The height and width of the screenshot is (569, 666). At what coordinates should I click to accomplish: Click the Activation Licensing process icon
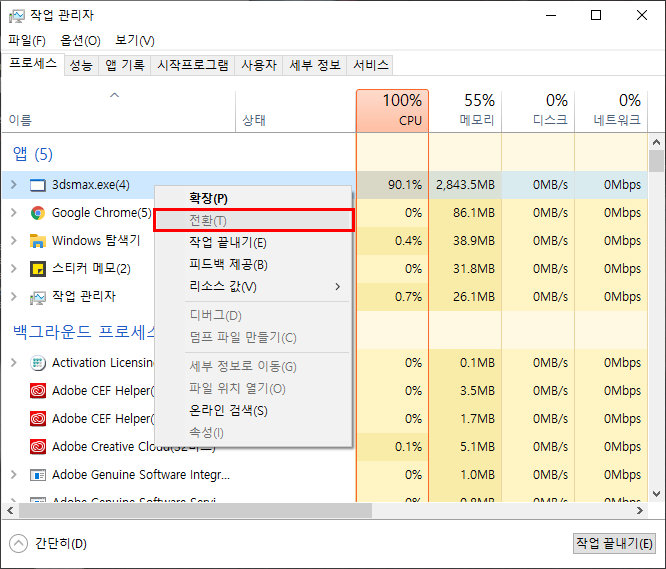coord(37,363)
